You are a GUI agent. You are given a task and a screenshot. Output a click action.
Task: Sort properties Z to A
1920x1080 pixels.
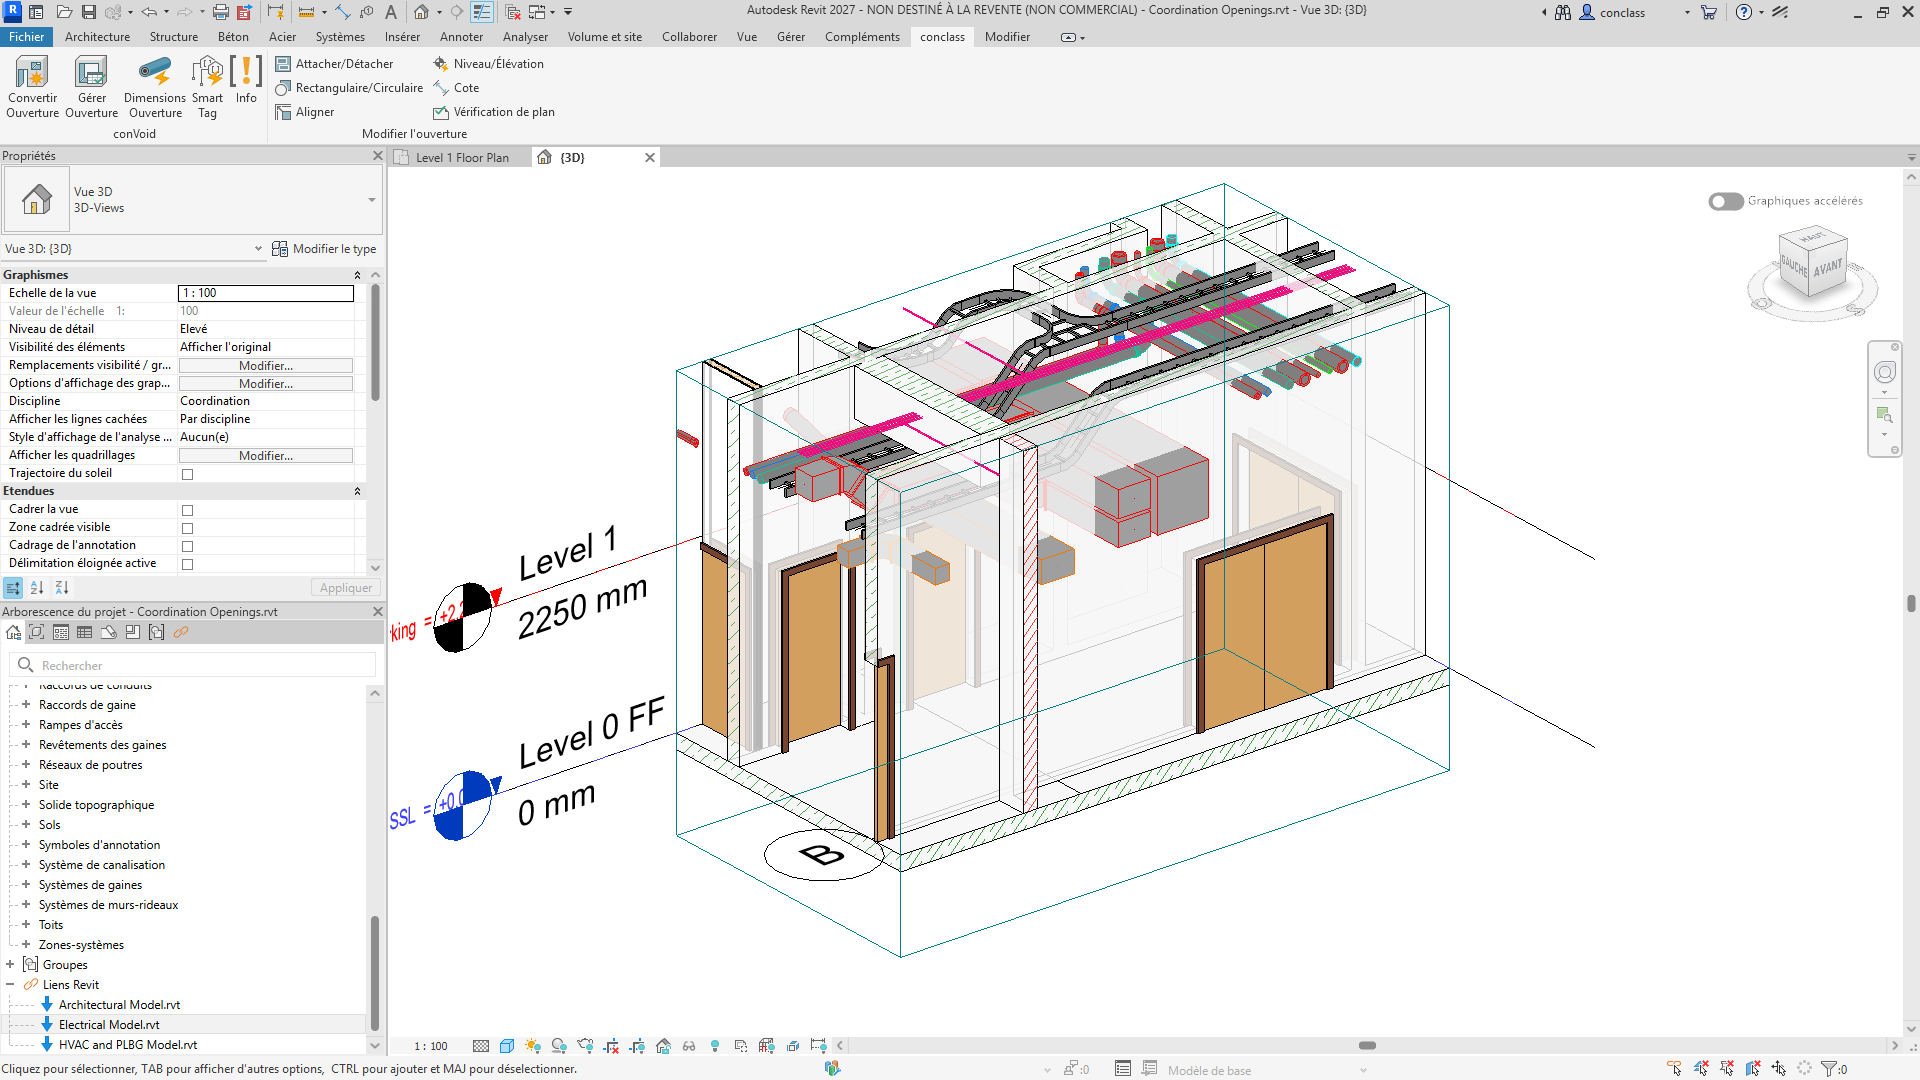tap(62, 588)
